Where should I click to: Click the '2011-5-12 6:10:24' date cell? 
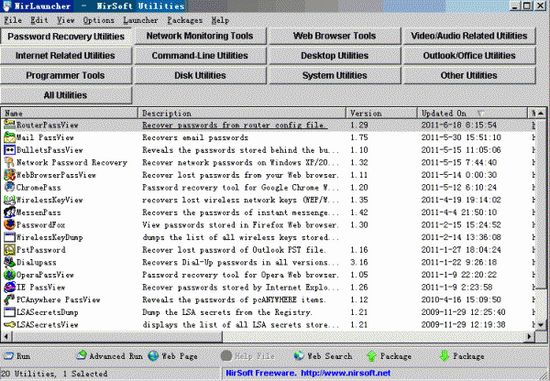459,187
